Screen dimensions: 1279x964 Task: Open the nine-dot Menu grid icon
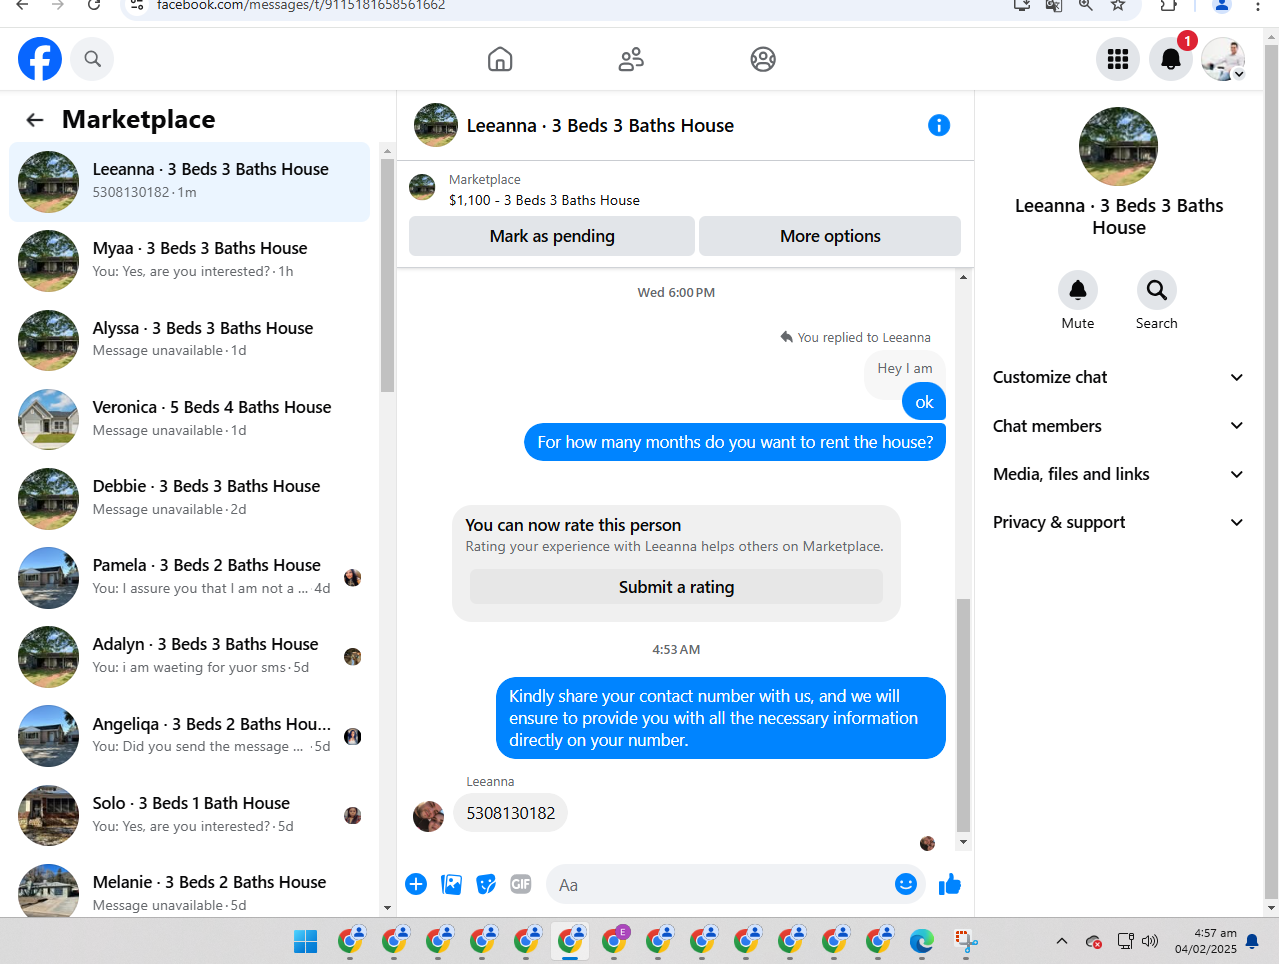pos(1118,60)
